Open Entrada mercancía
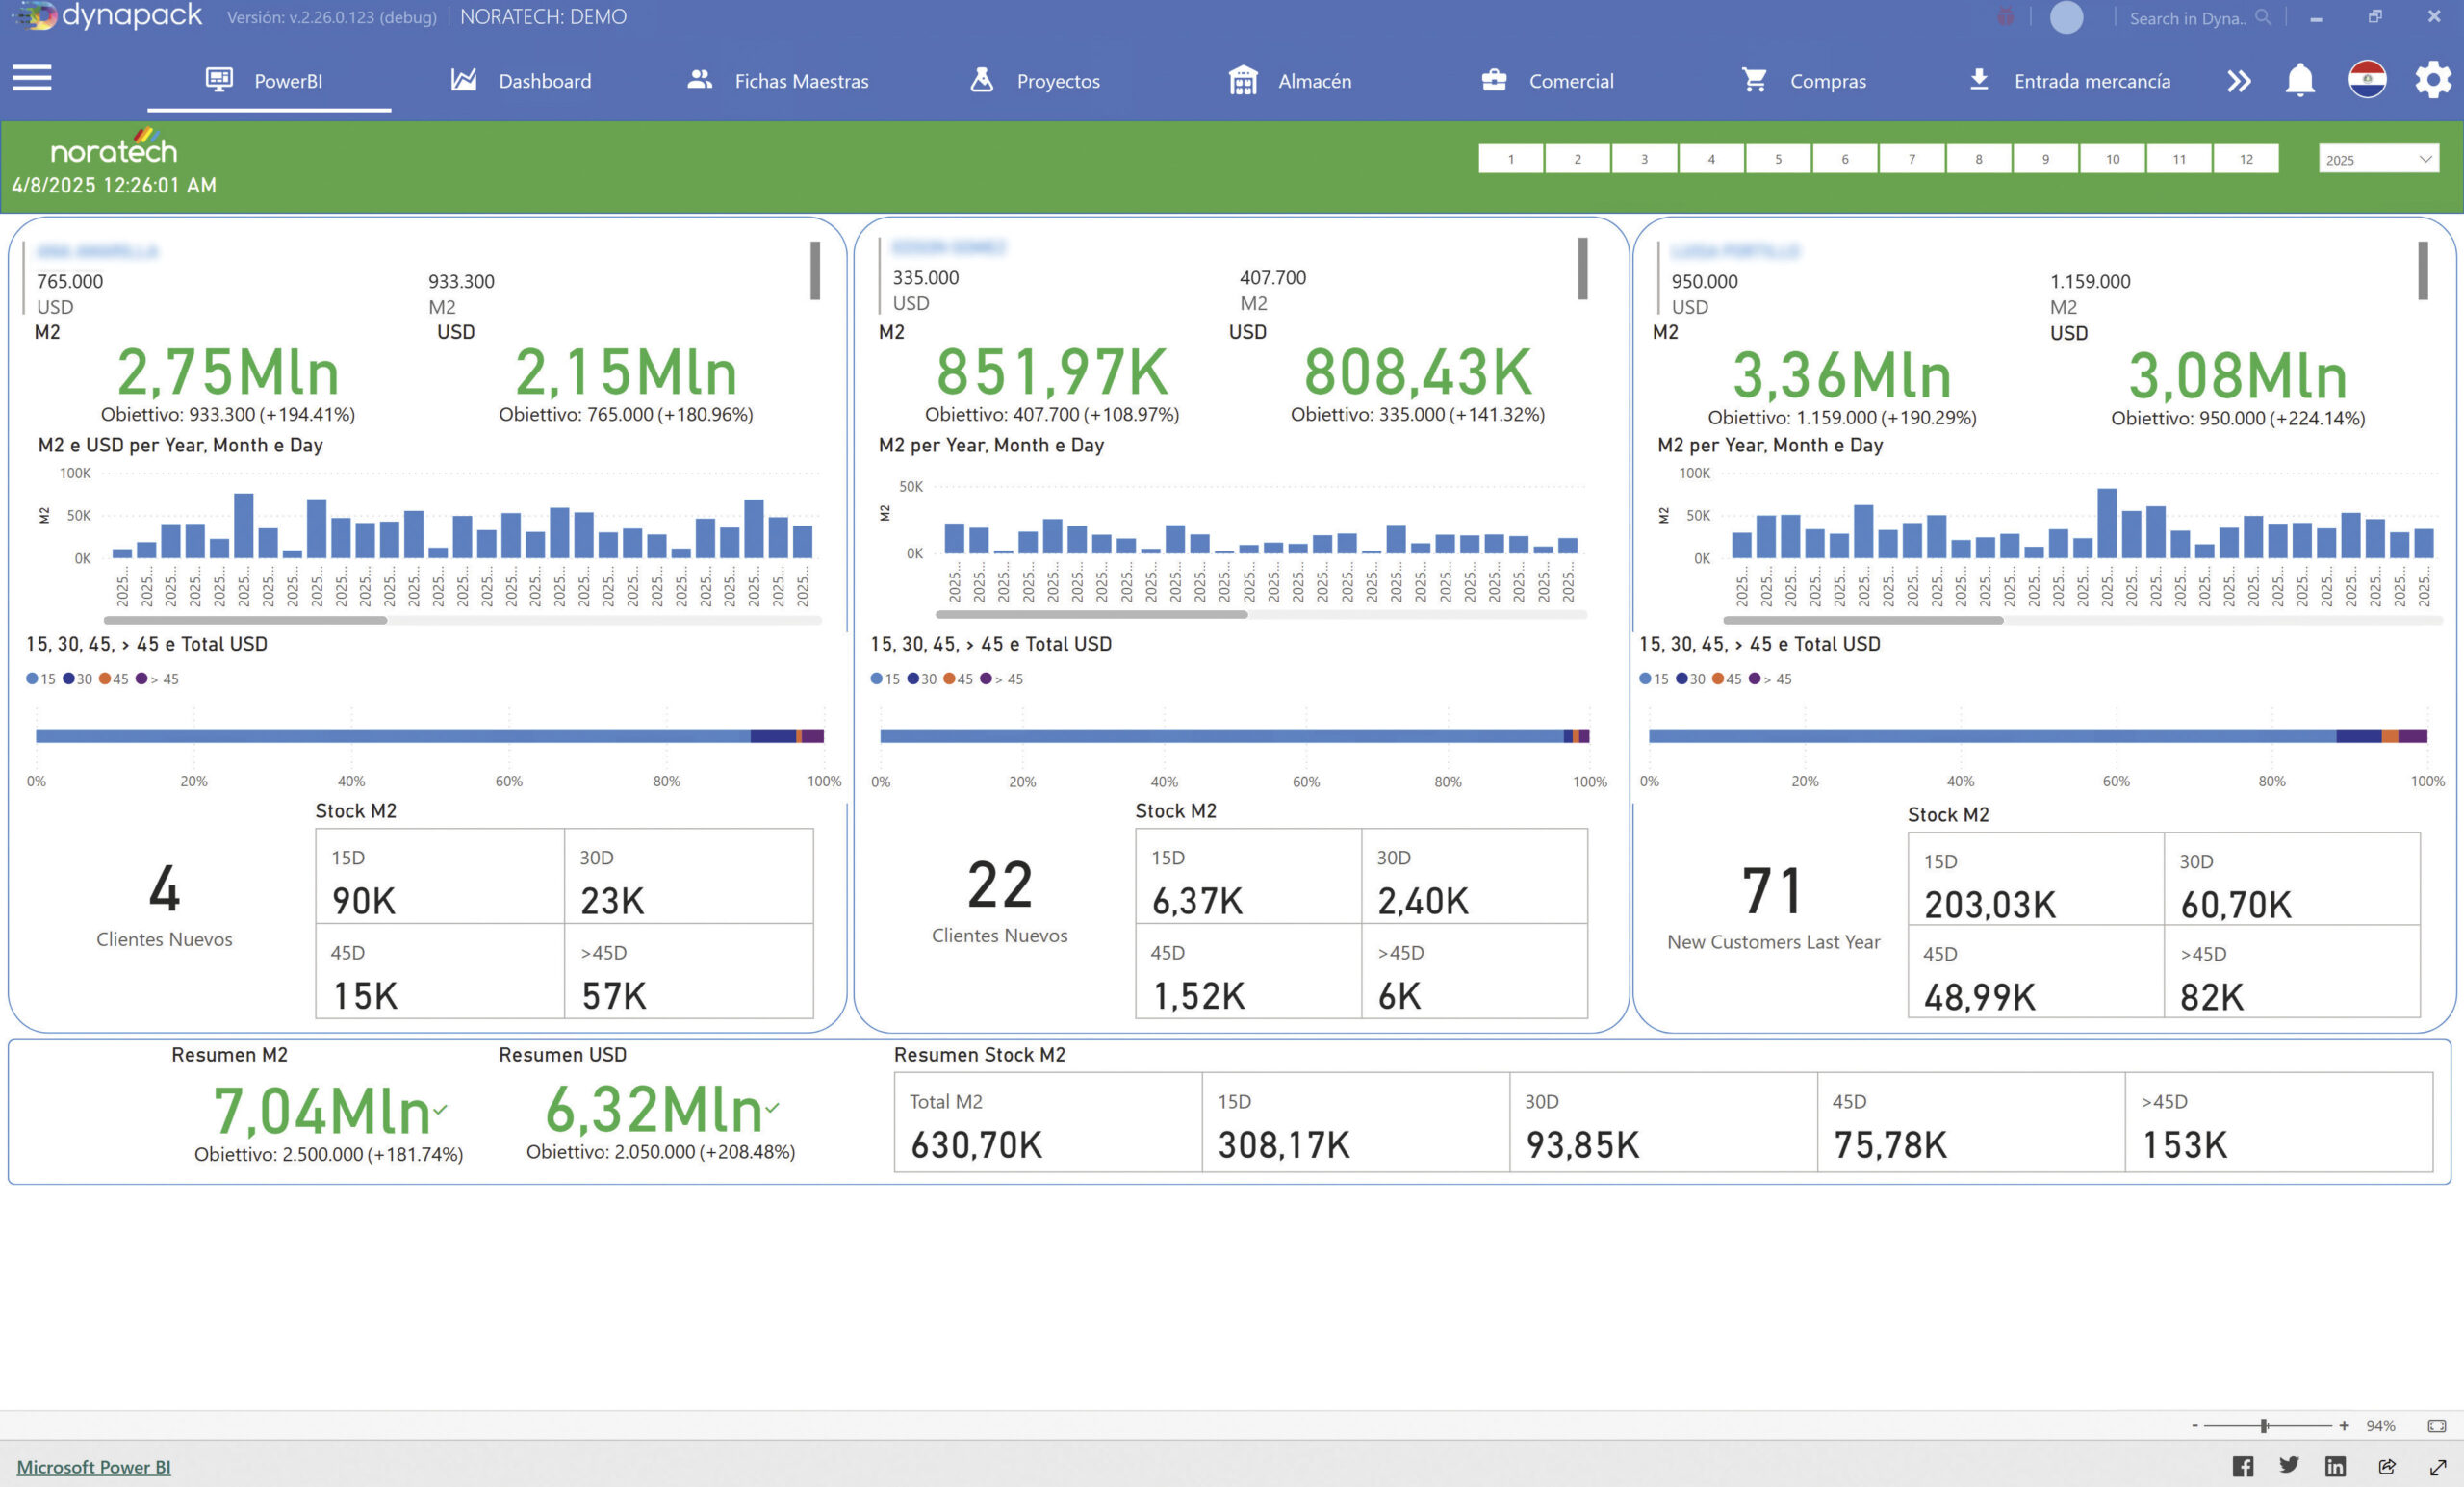 (2068, 80)
